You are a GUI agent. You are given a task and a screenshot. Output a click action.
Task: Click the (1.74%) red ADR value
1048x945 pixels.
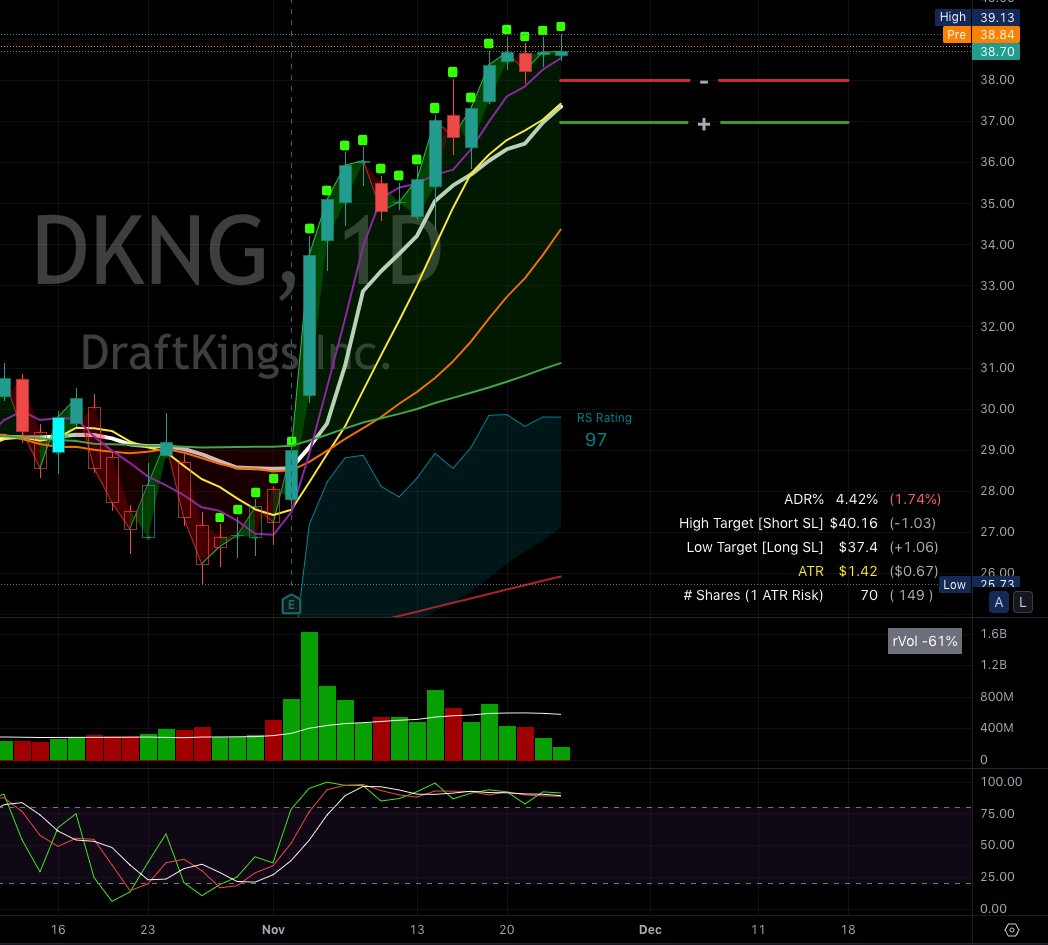(x=915, y=499)
